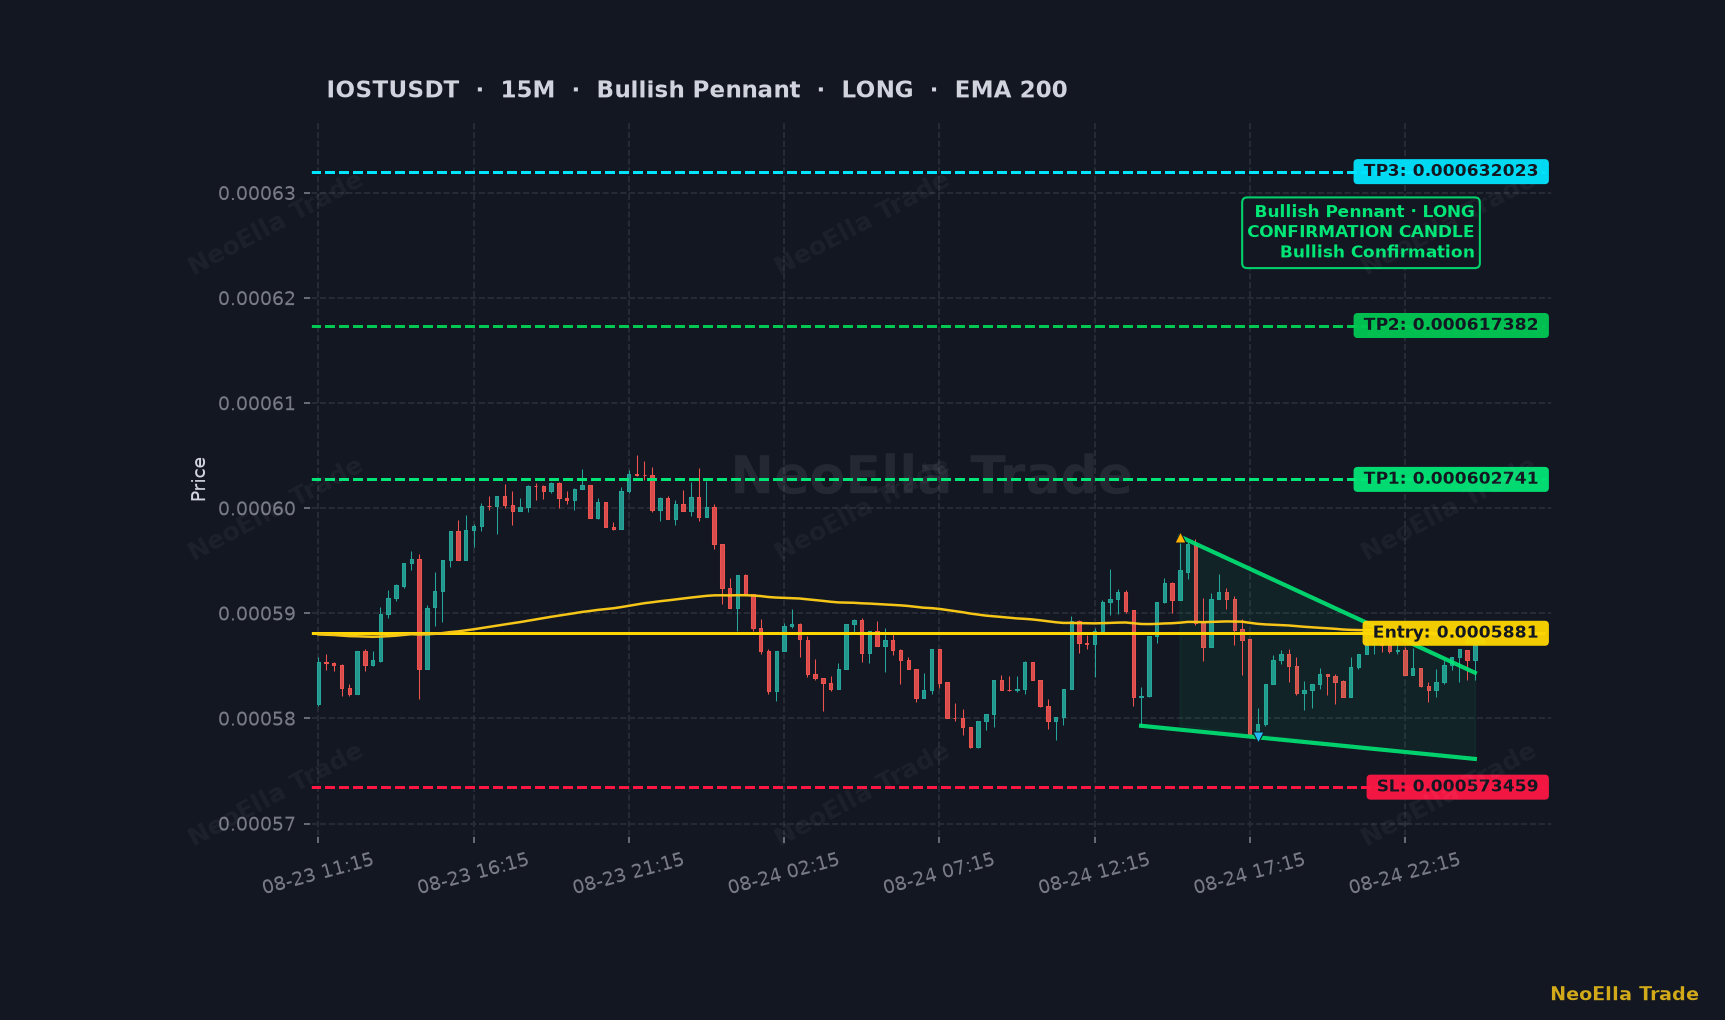This screenshot has width=1725, height=1020.
Task: Click the Bullish Pennant confirmation candle box
Action: click(1360, 232)
